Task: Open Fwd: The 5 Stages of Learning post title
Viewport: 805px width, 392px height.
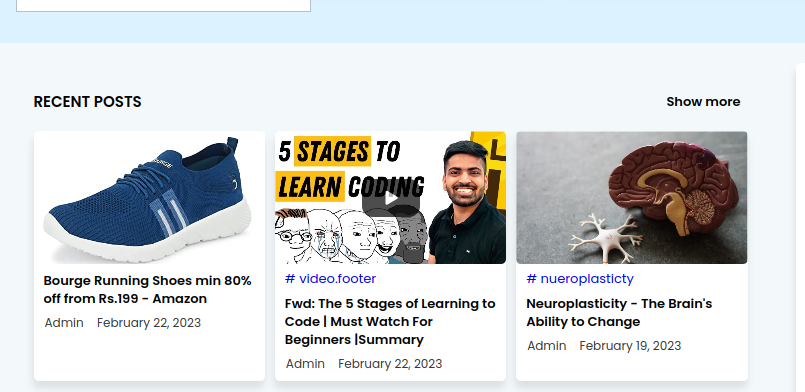Action: [390, 321]
